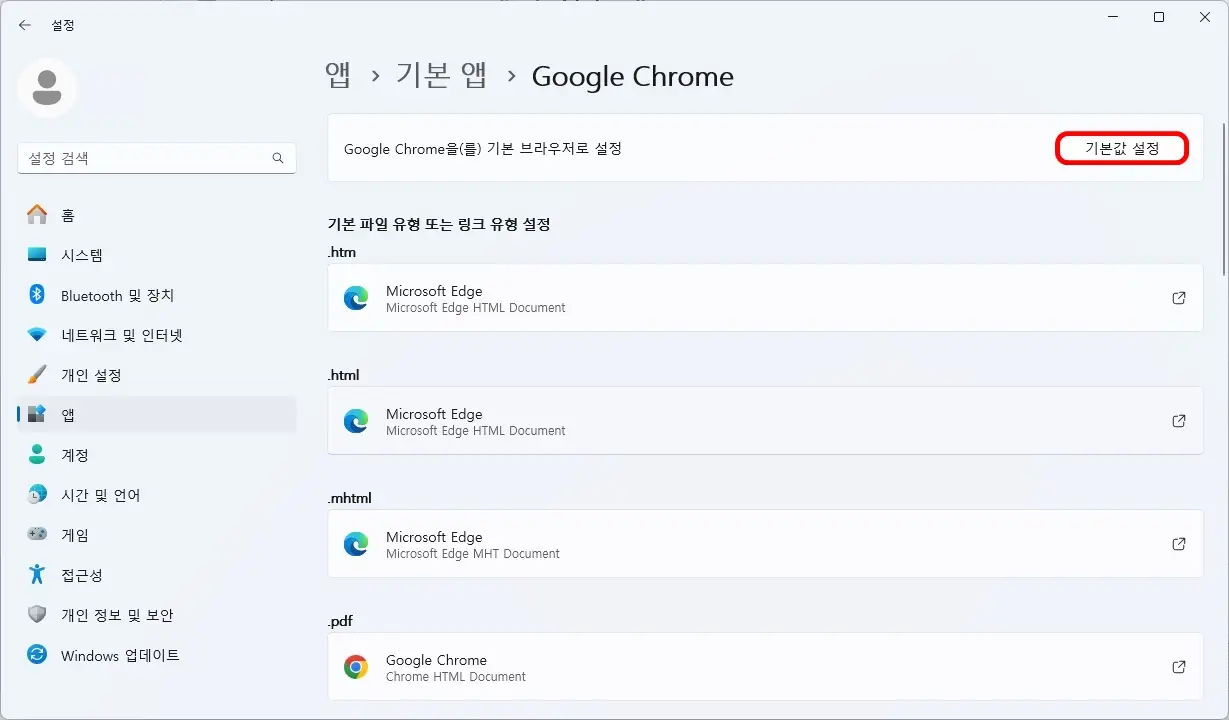
Task: Click the 기본 앱 breadcrumb link
Action: pos(441,76)
